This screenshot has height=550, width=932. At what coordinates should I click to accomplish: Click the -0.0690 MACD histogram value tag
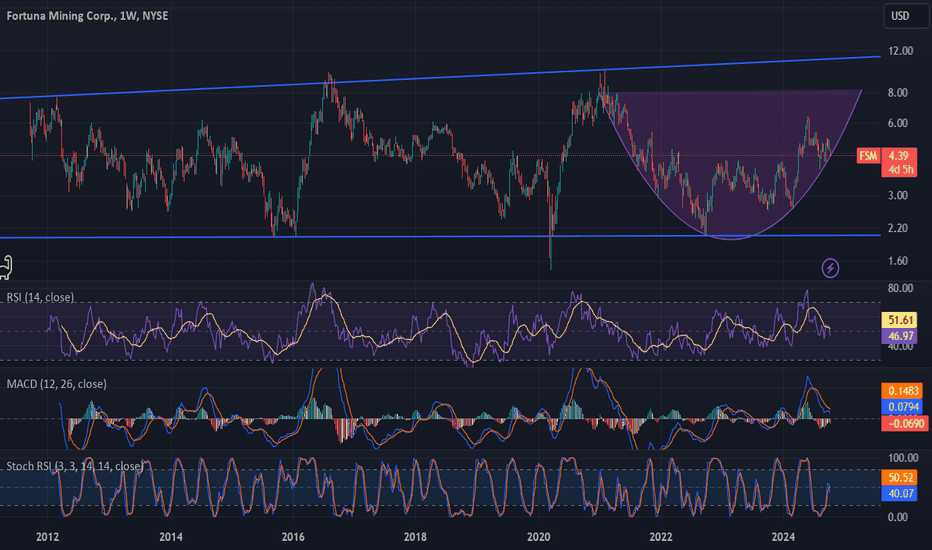[x=905, y=423]
